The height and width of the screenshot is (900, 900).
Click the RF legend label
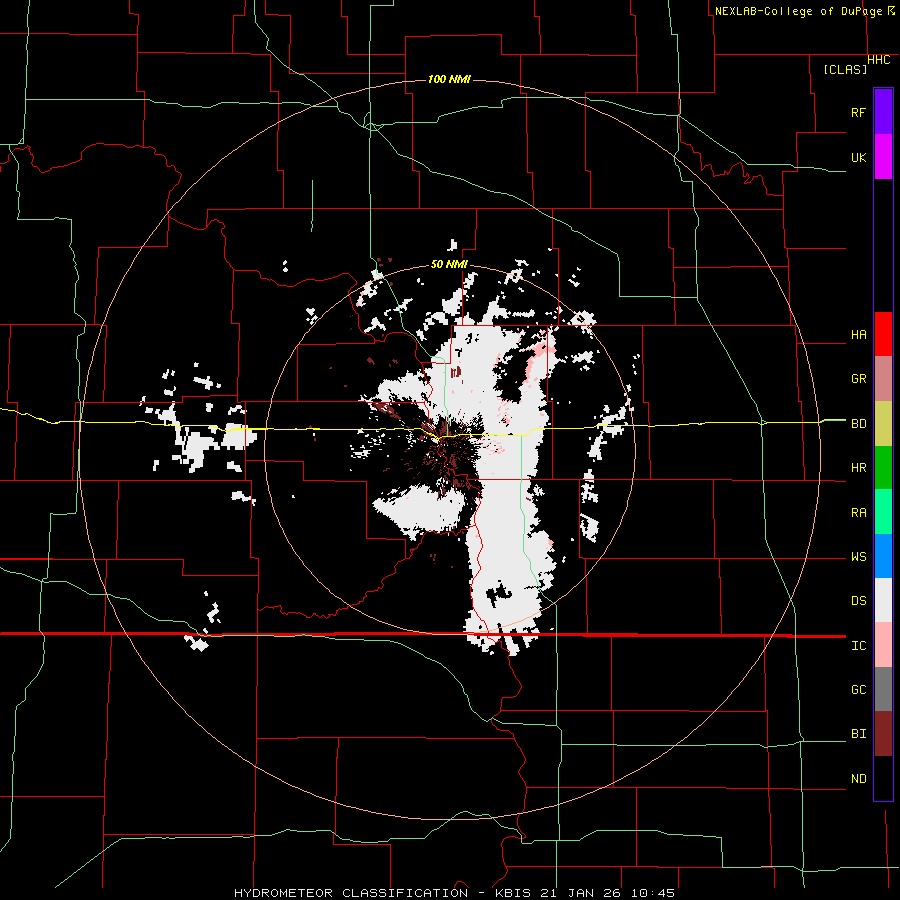pos(858,112)
